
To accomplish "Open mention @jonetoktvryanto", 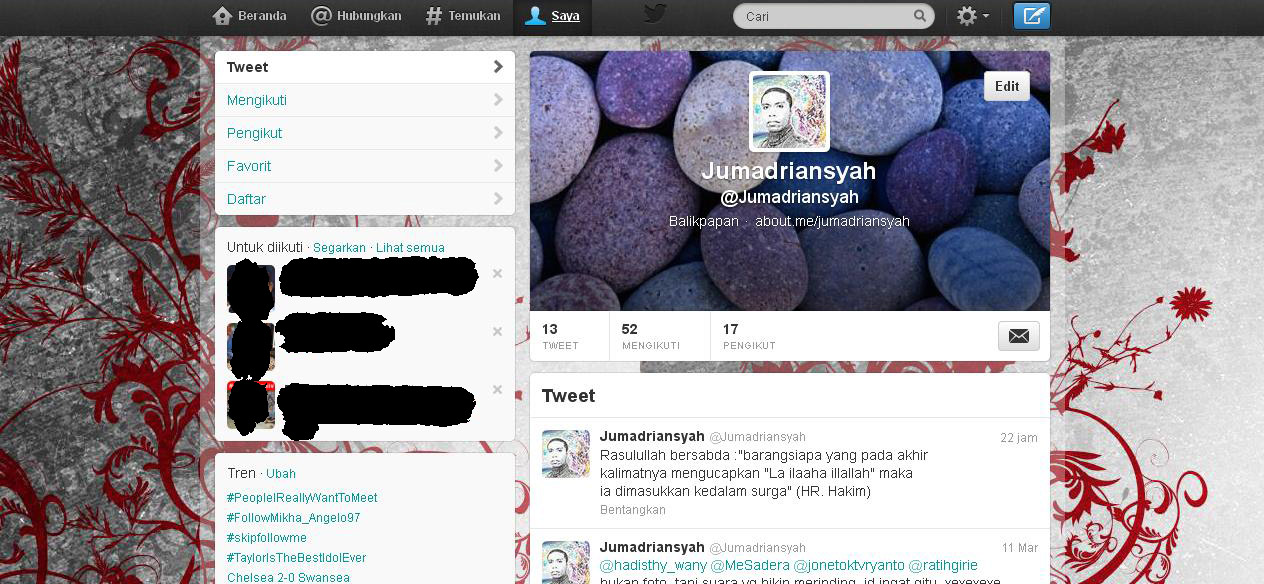I will tap(849, 566).
